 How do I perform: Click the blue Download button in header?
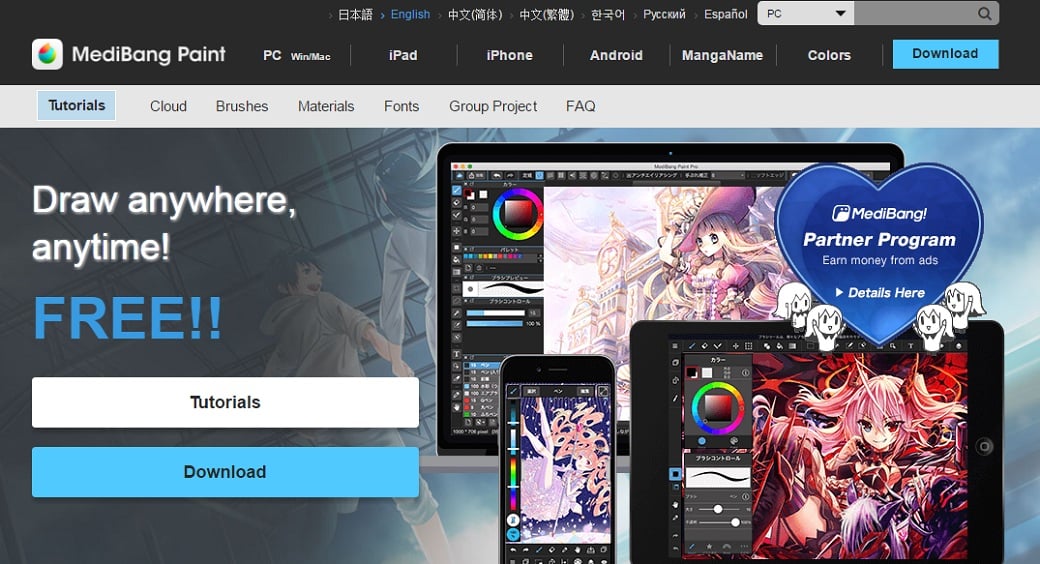[945, 54]
